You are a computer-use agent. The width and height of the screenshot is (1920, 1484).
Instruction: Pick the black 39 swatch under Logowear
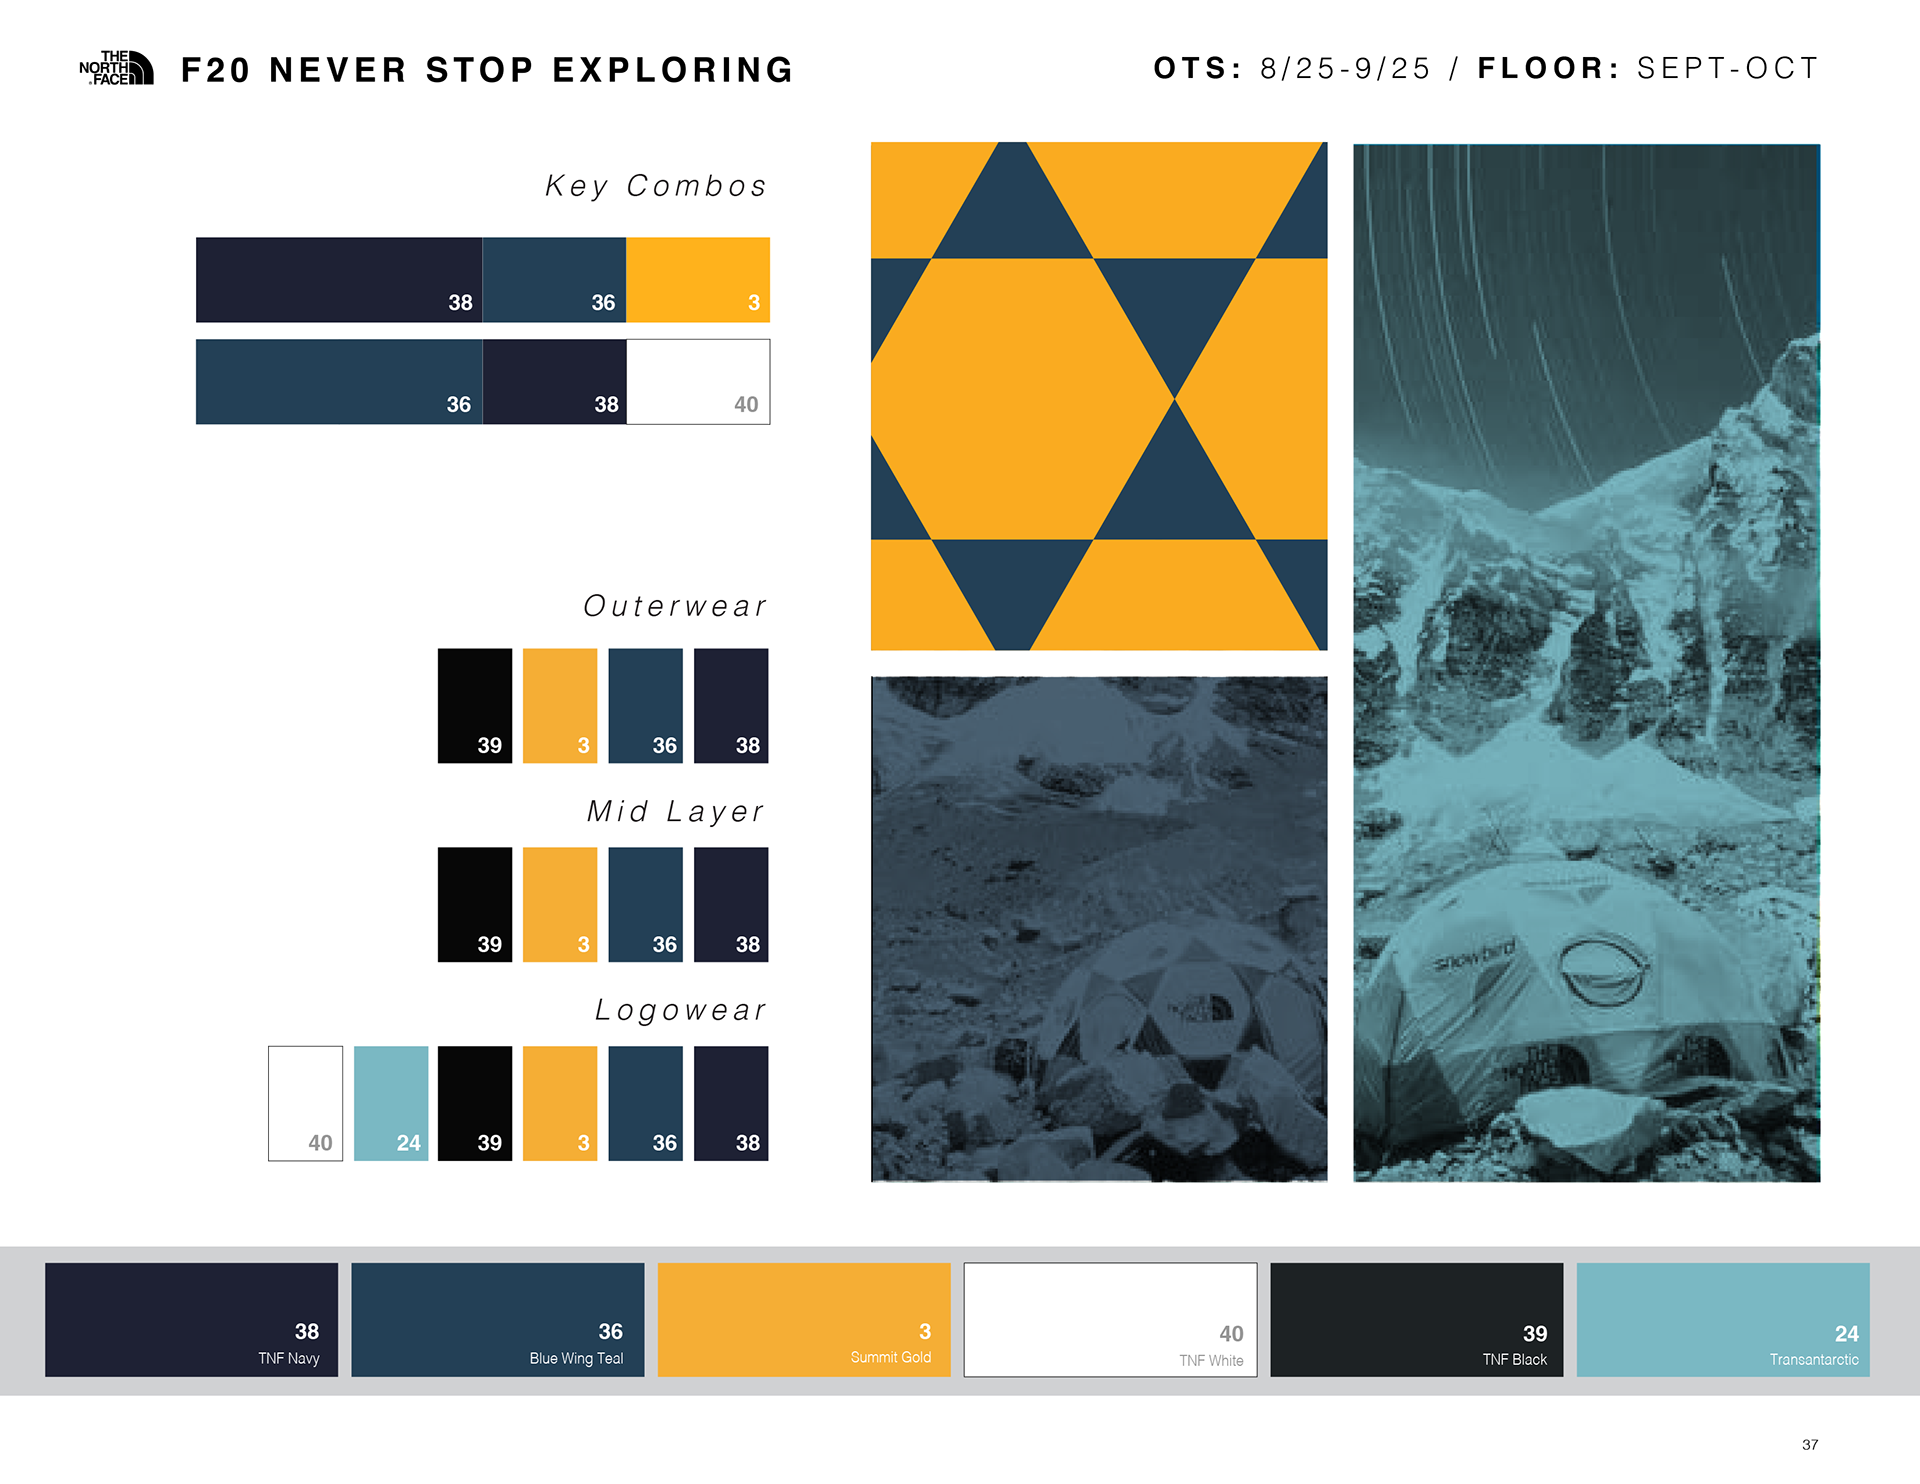coord(475,1104)
